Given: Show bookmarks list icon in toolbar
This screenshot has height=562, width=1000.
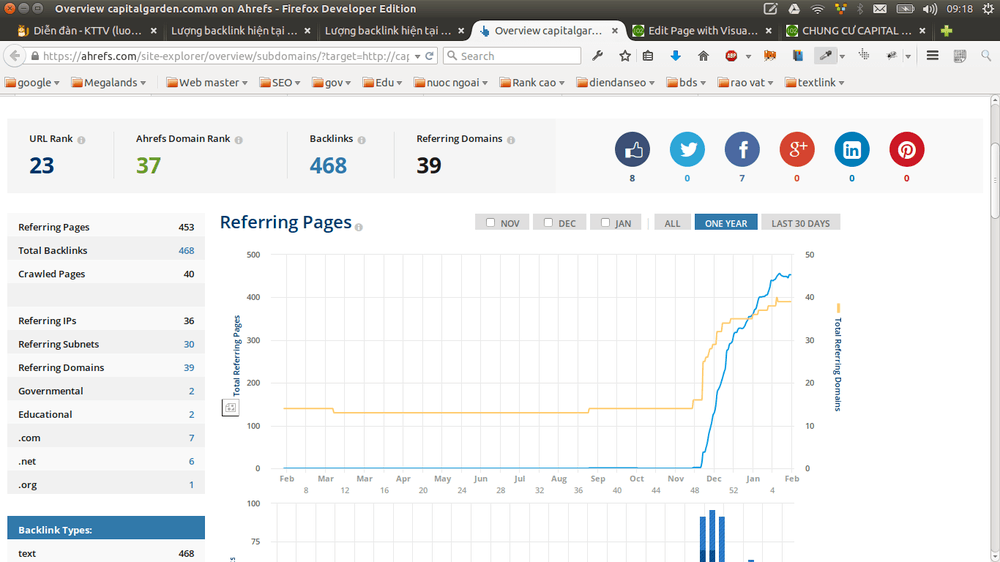Looking at the screenshot, I should pos(648,56).
